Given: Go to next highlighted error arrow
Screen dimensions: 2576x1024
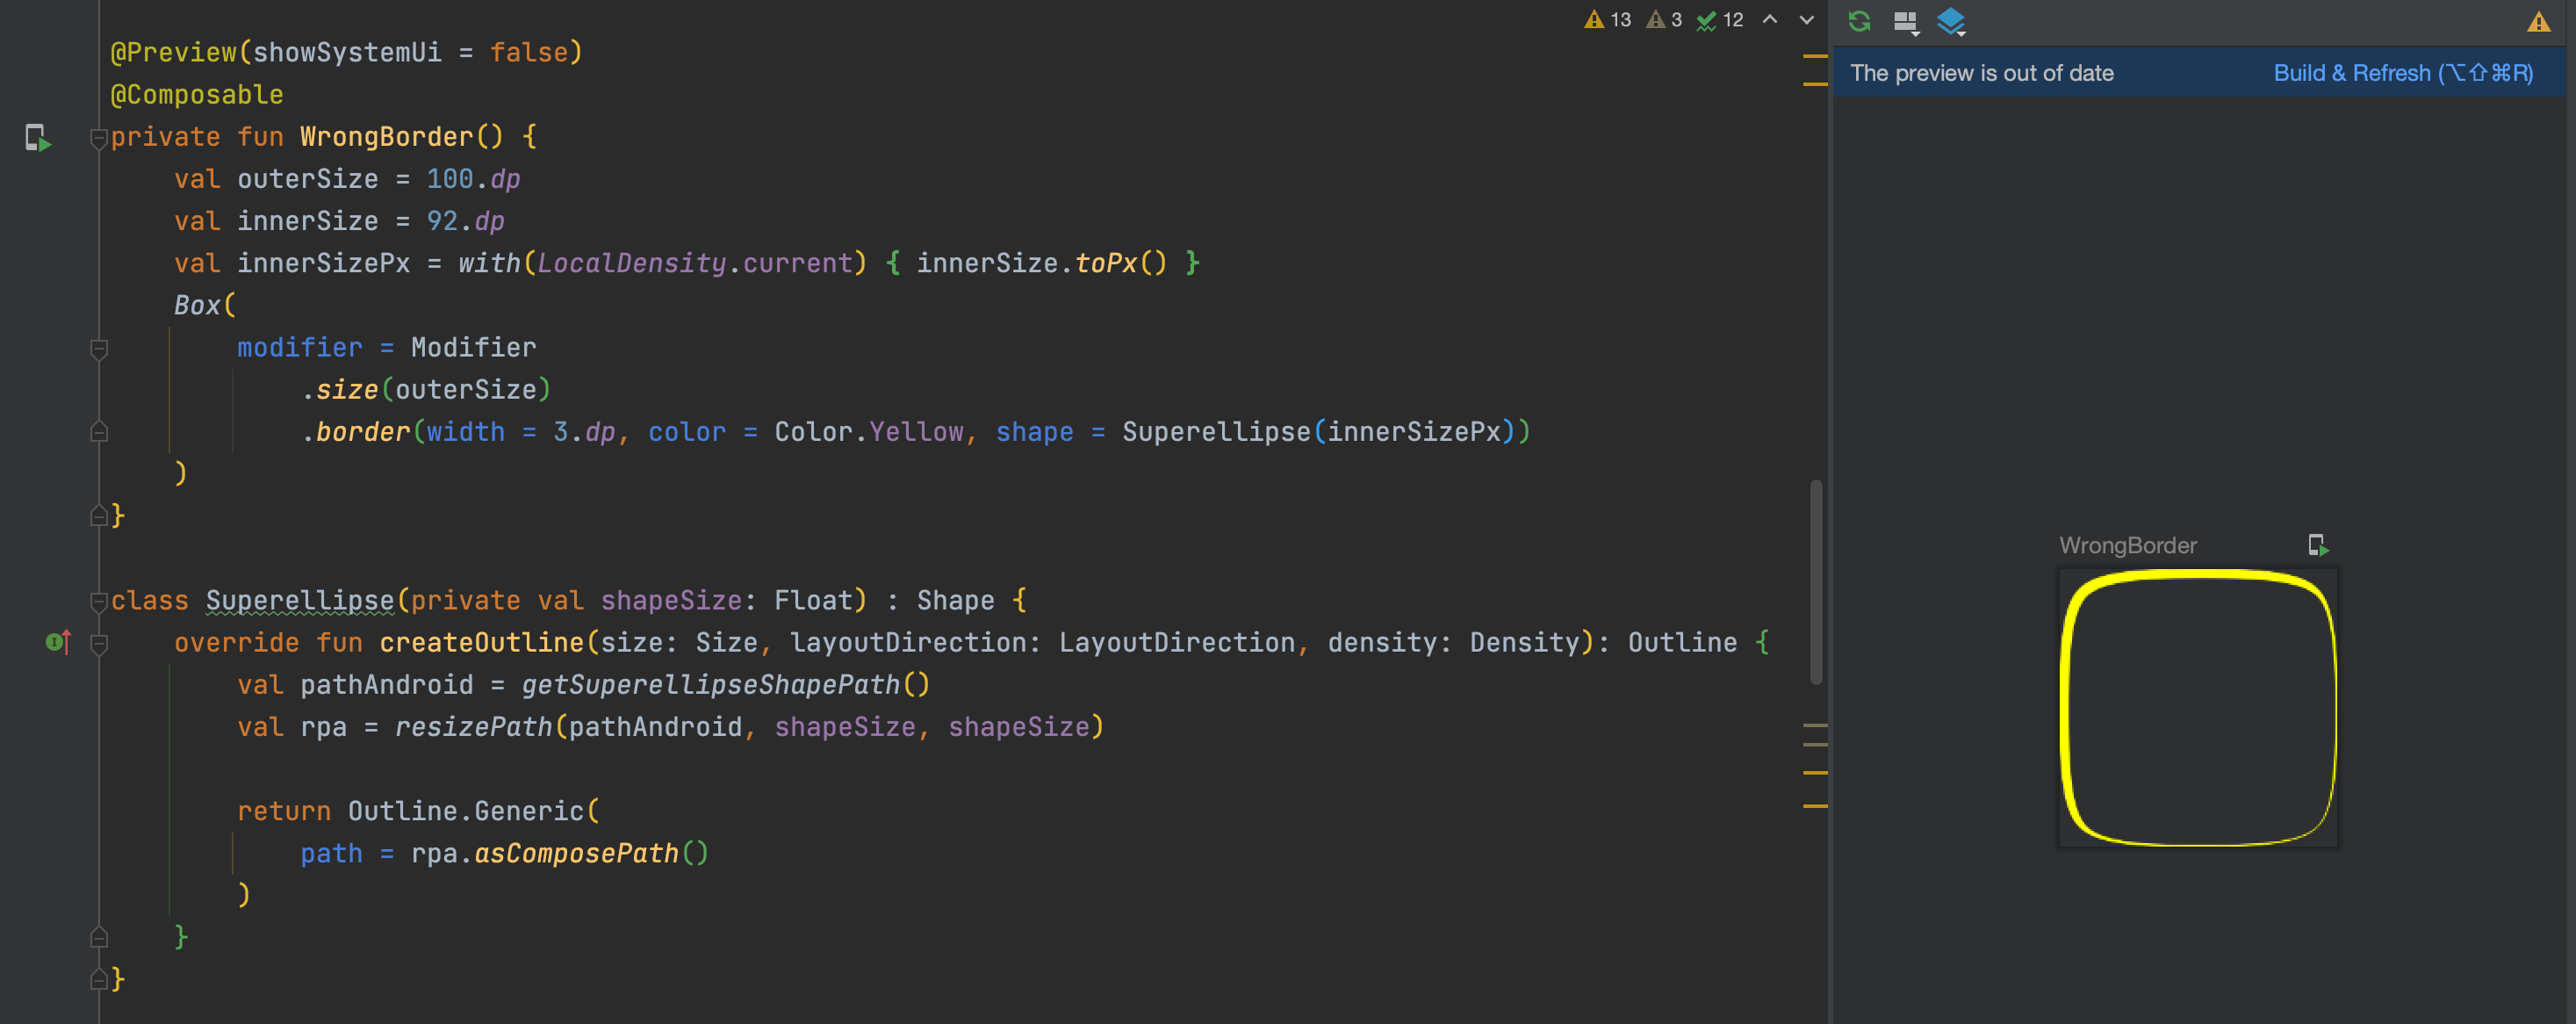Looking at the screenshot, I should (1807, 20).
